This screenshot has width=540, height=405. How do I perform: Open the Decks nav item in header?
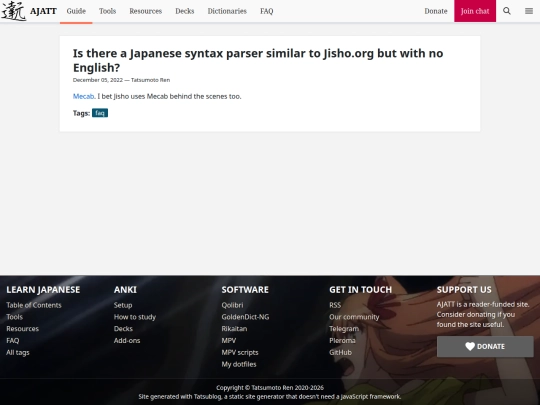pos(185,11)
